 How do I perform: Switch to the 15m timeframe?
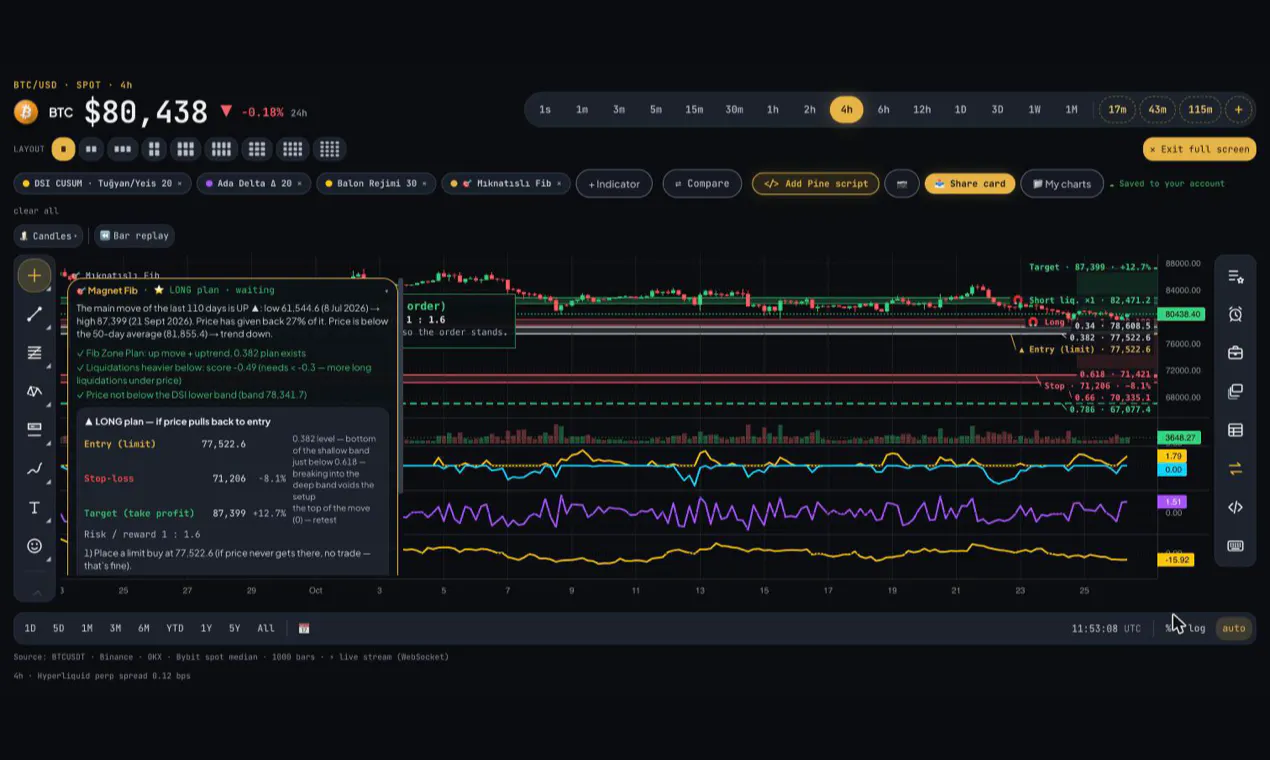[694, 110]
